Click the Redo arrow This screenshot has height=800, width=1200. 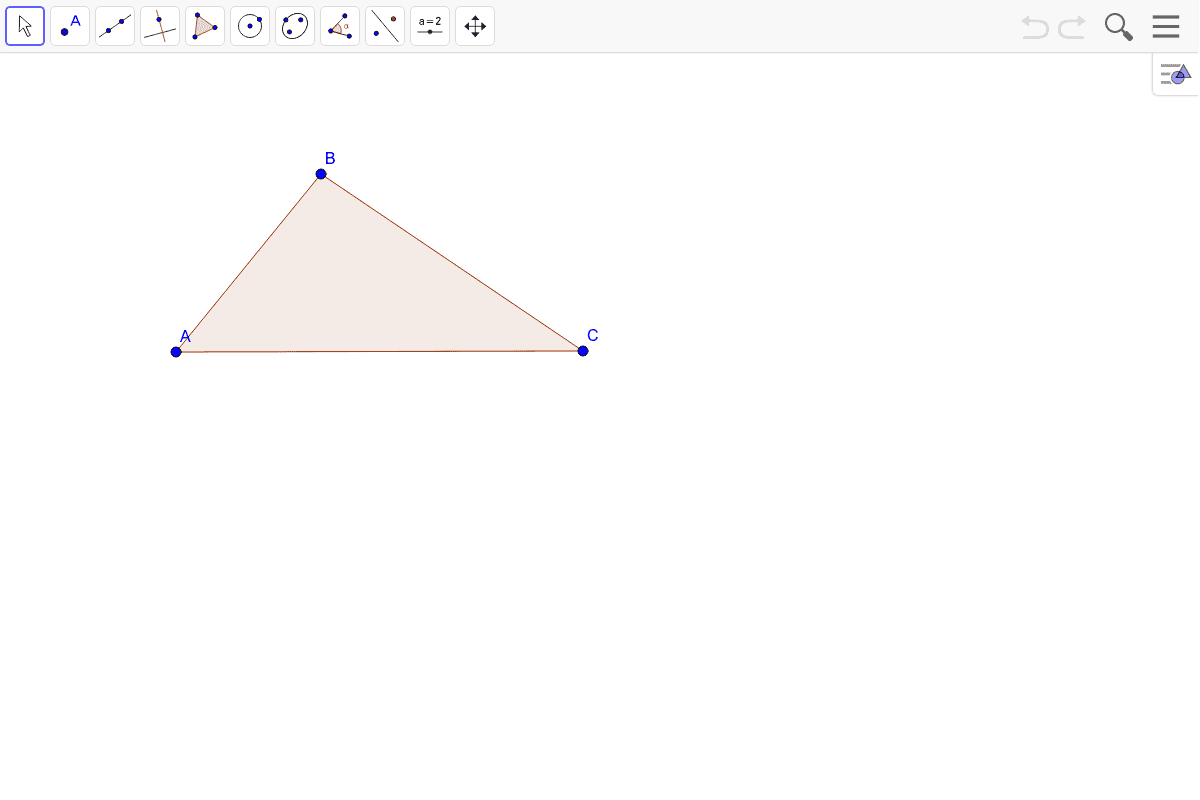pyautogui.click(x=1072, y=27)
